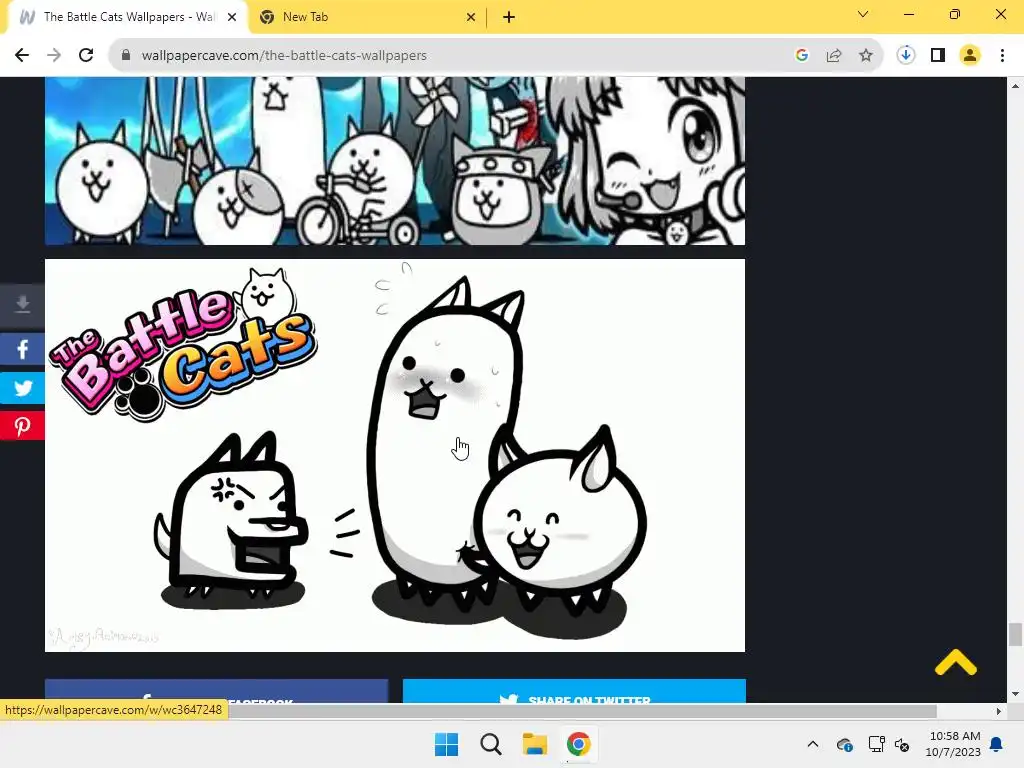
Task: Click the muted volume tray icon
Action: [x=902, y=744]
